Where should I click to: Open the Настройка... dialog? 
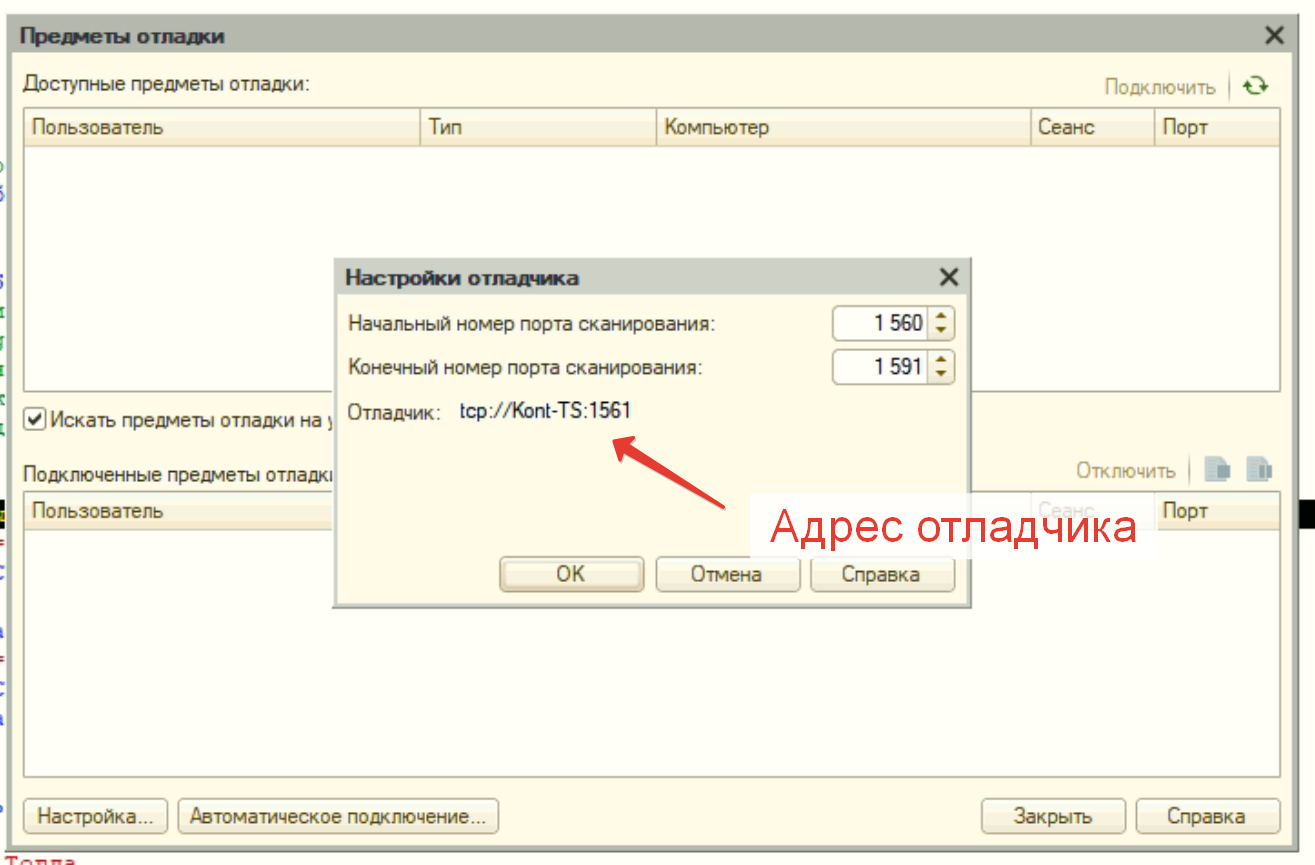point(96,816)
